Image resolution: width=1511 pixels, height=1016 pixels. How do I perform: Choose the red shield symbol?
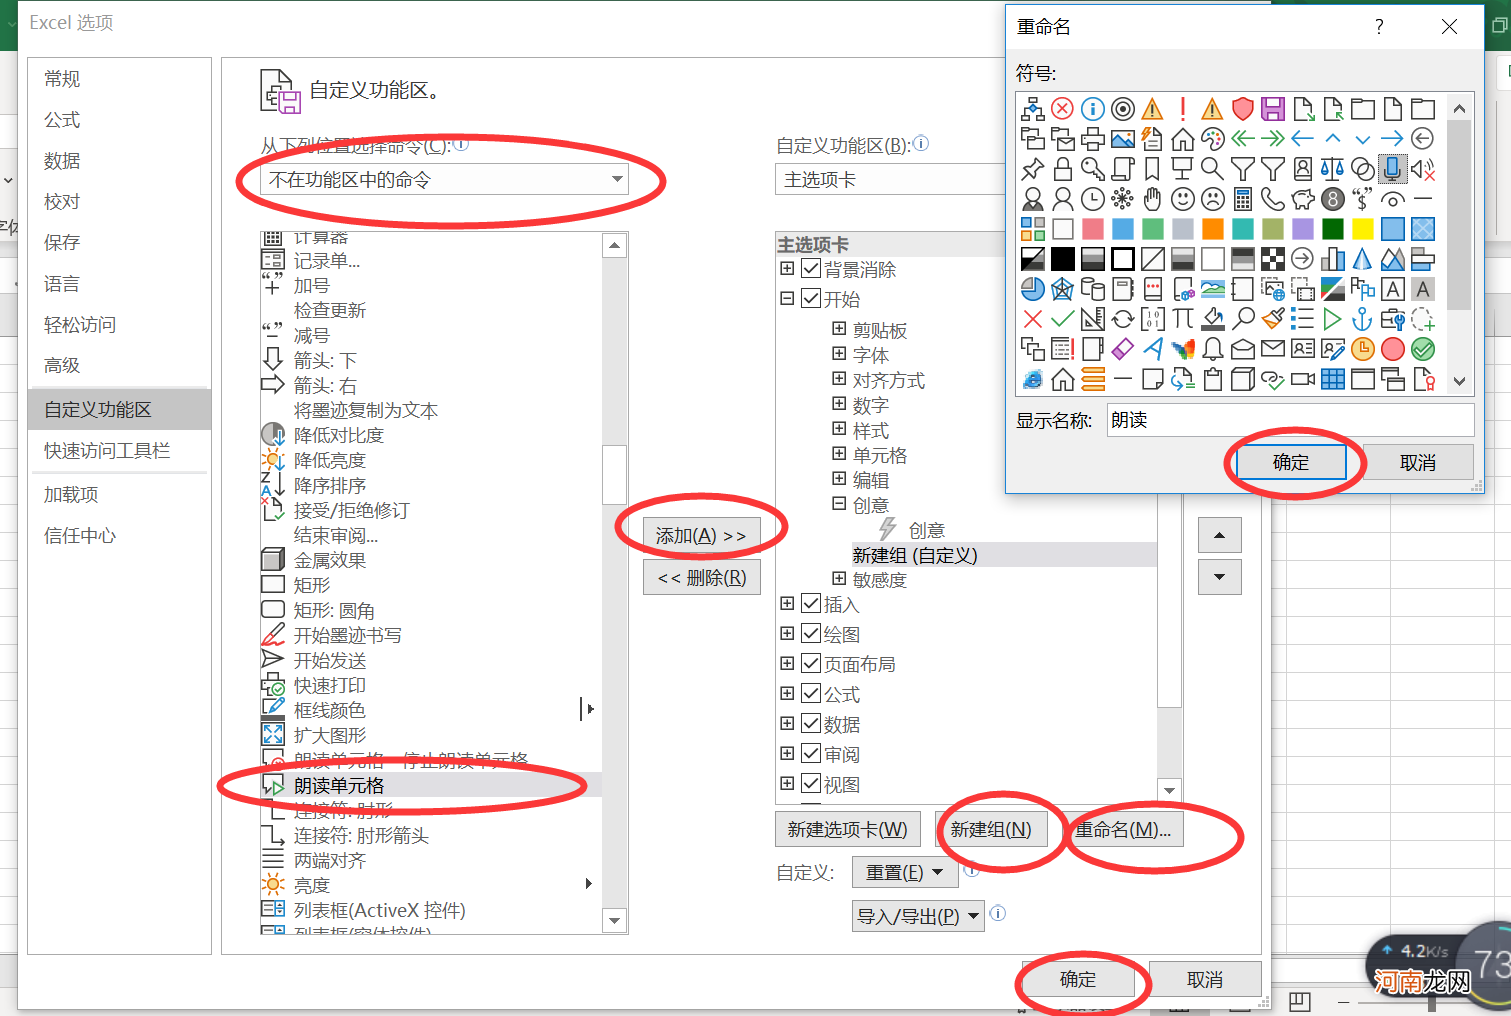point(1242,109)
